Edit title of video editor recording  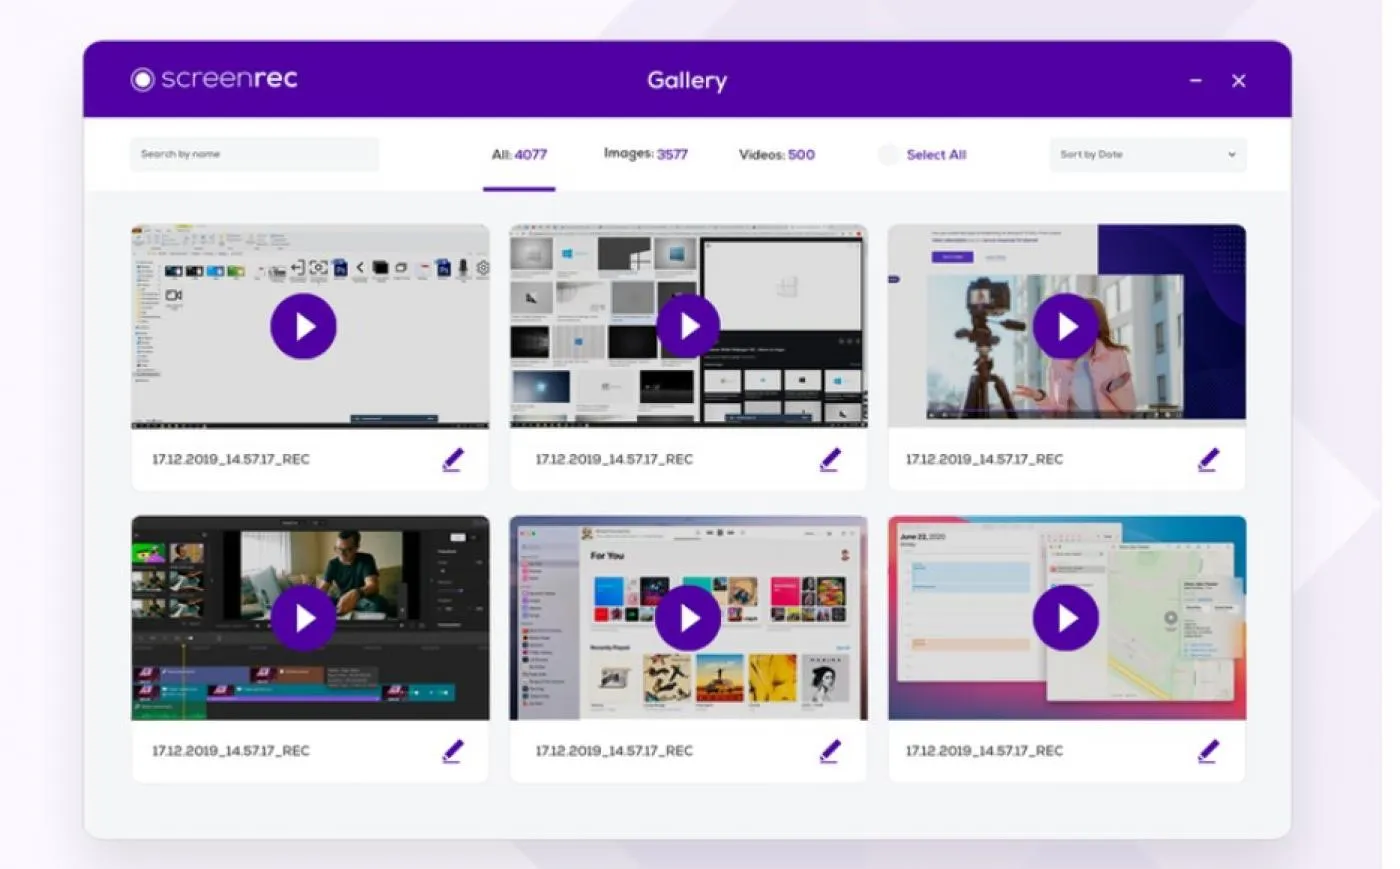coord(453,751)
